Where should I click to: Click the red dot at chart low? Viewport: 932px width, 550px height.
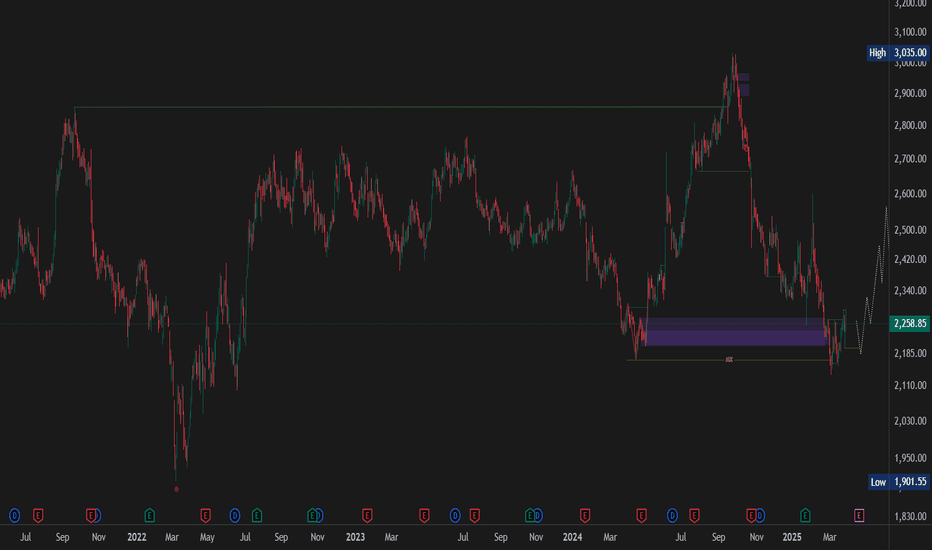click(177, 489)
